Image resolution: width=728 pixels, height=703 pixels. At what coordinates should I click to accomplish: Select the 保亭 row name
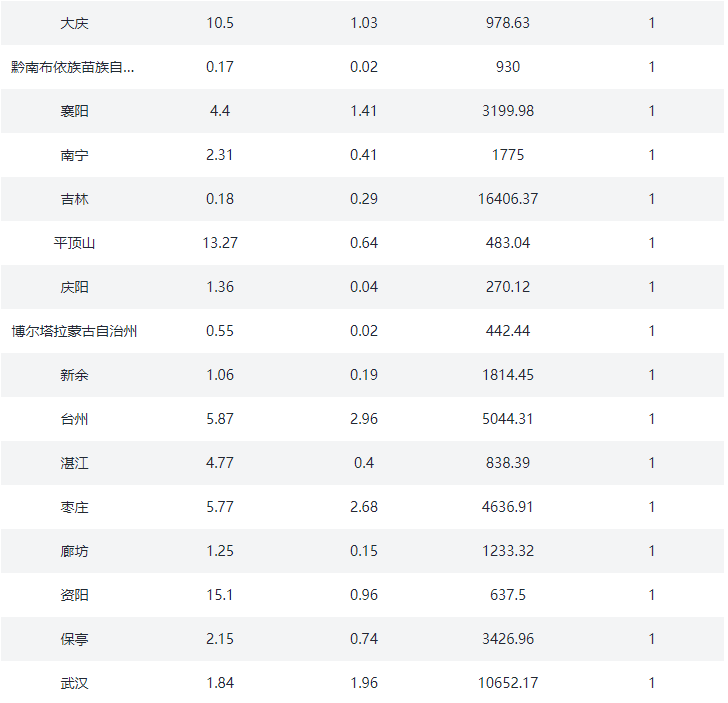click(74, 639)
